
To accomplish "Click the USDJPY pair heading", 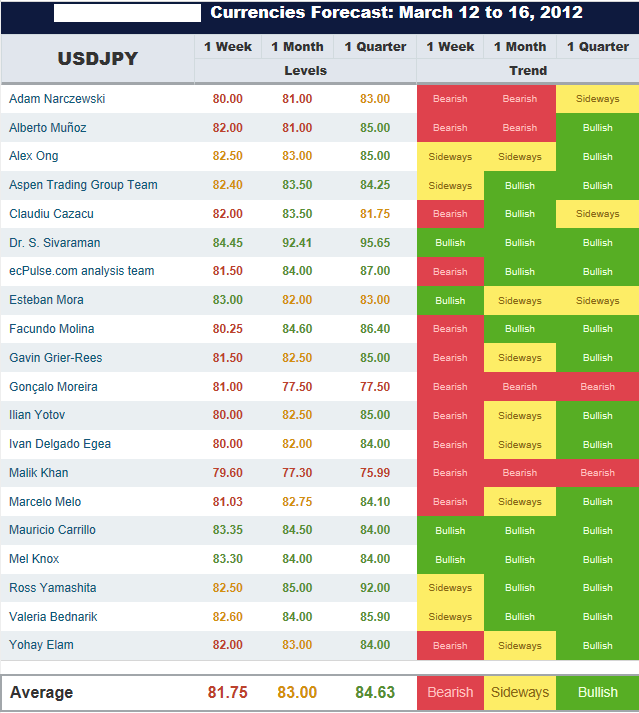I will point(97,59).
